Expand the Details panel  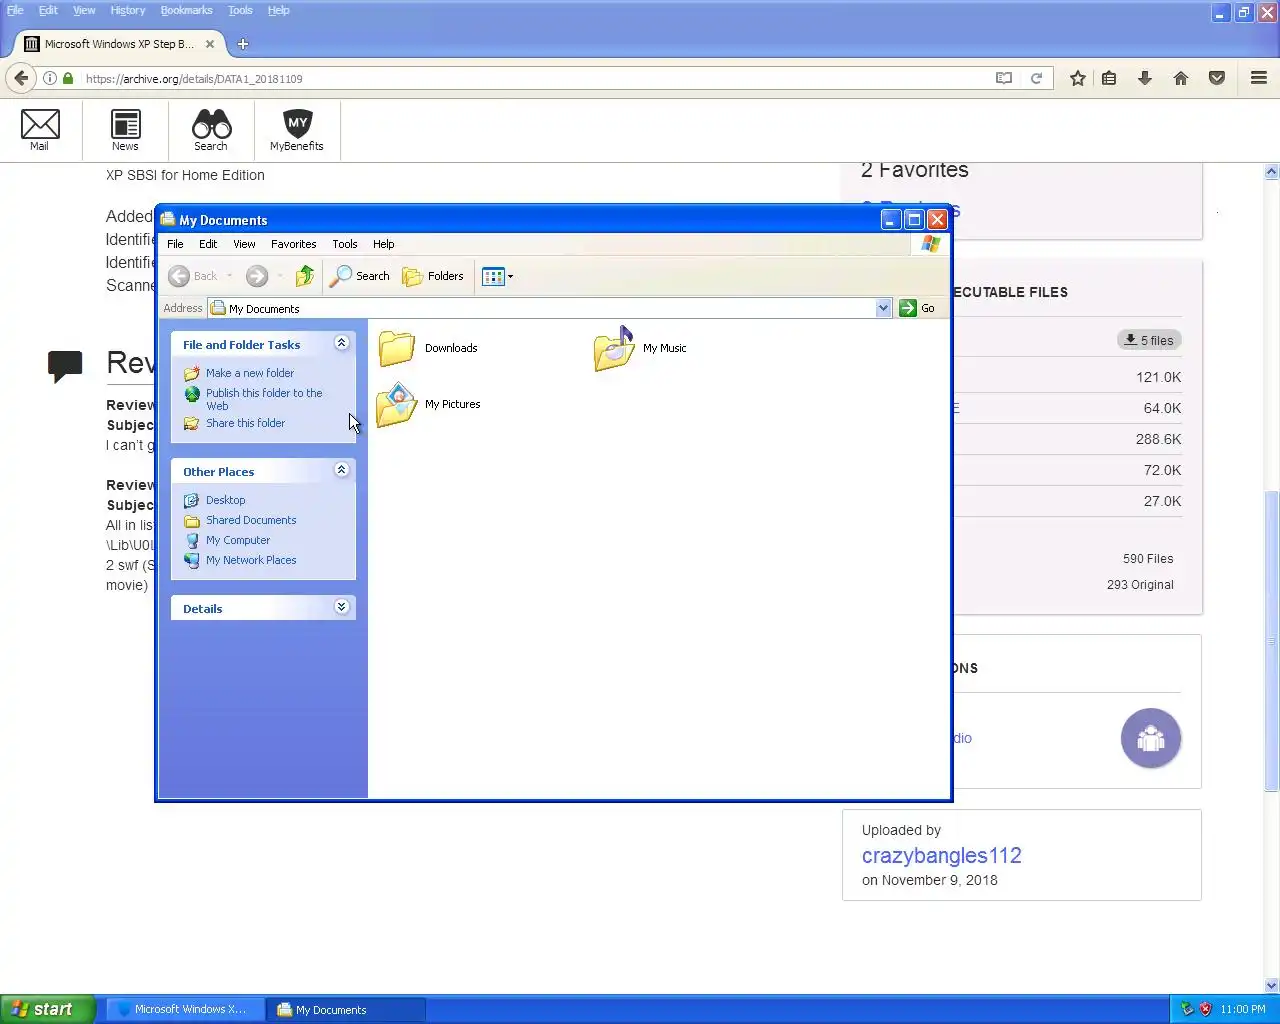[x=341, y=607]
